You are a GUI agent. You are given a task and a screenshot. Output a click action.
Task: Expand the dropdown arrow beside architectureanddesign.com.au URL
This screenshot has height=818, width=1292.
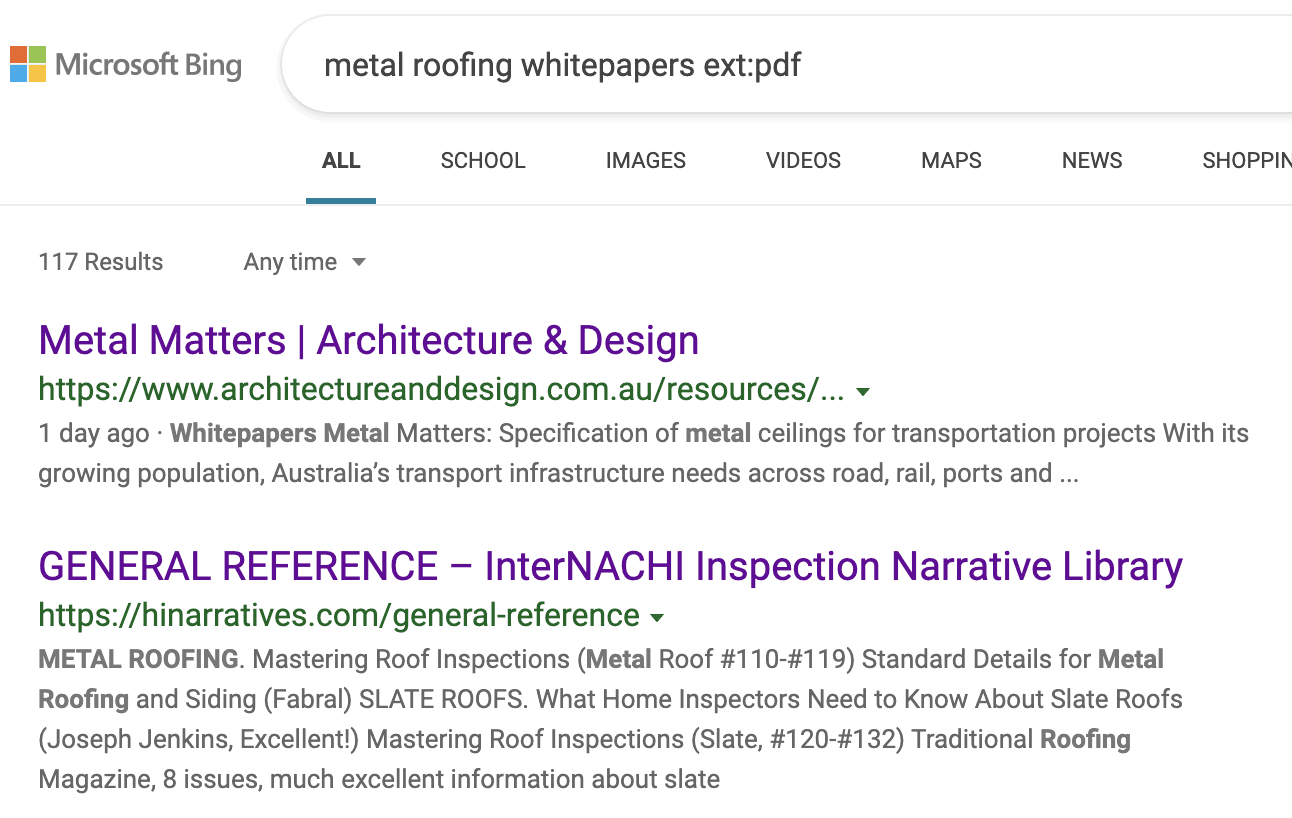point(862,392)
